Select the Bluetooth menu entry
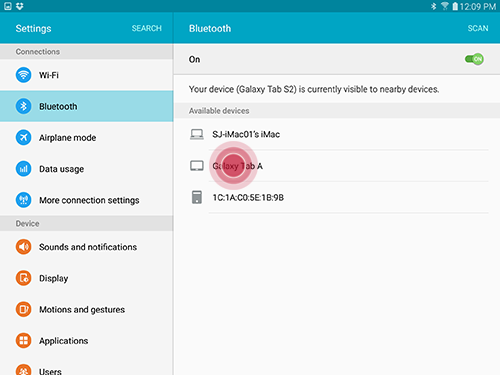The image size is (500, 375). coord(87,106)
